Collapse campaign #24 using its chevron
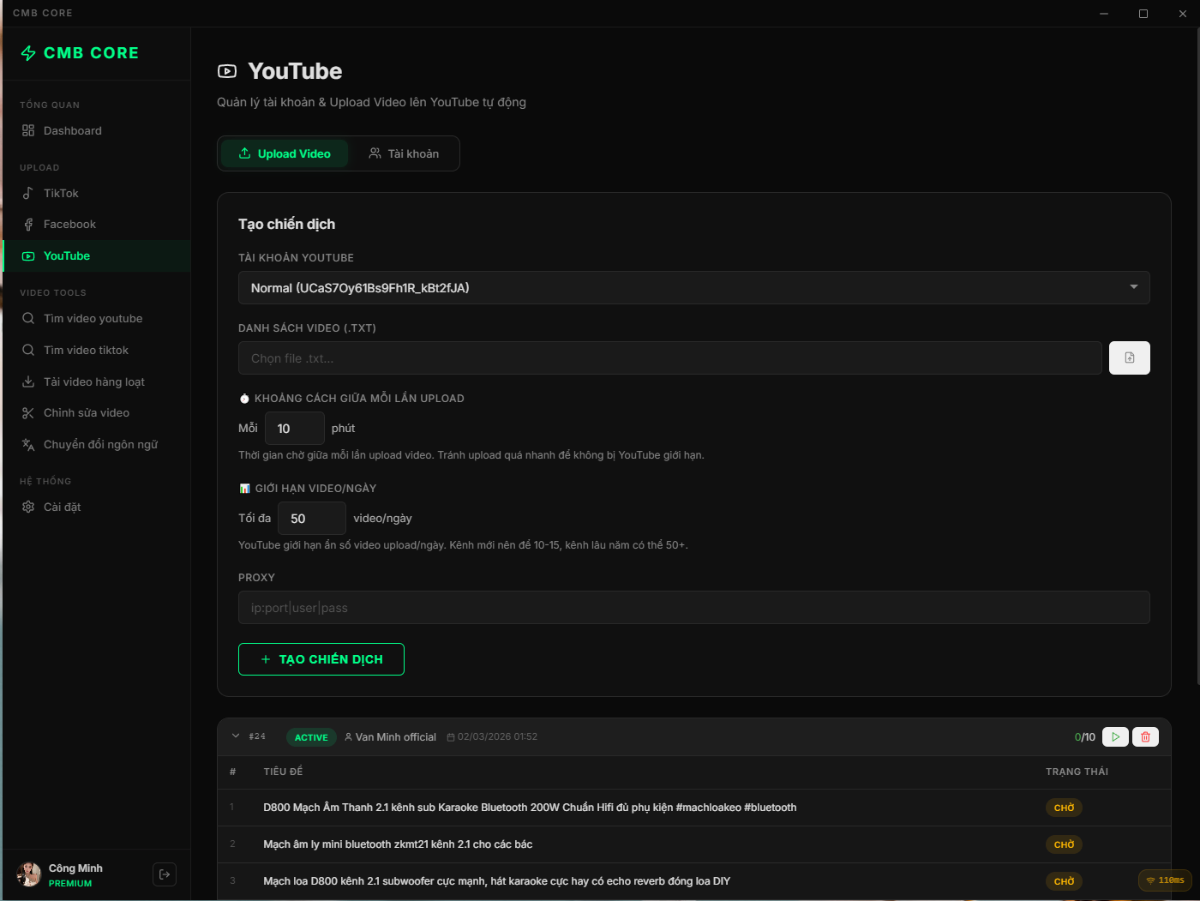This screenshot has width=1200, height=901. [236, 736]
